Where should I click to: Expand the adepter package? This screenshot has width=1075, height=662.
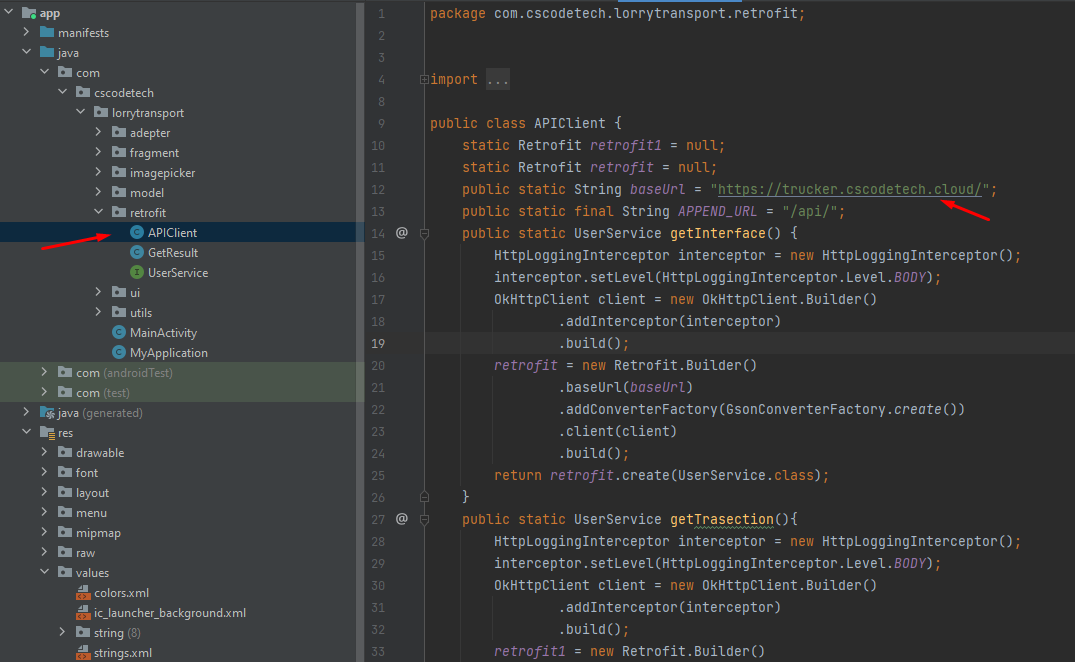click(99, 133)
